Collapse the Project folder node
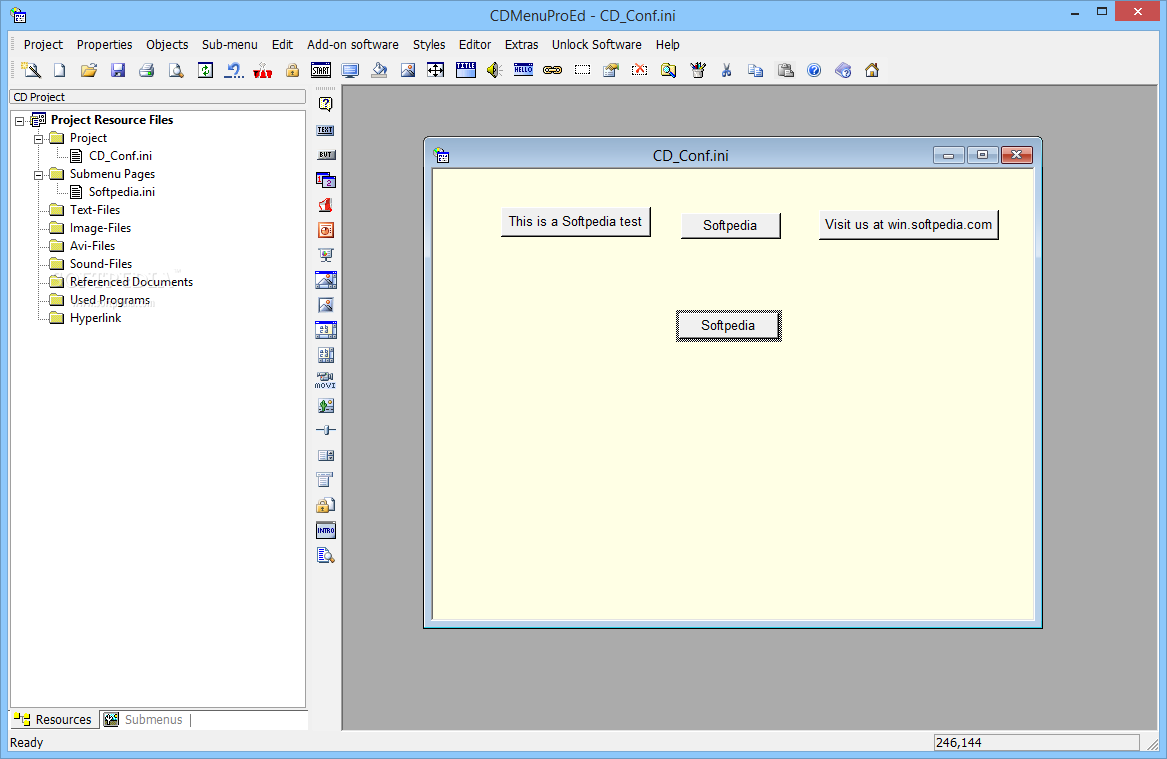The height and width of the screenshot is (759, 1167). coord(39,138)
